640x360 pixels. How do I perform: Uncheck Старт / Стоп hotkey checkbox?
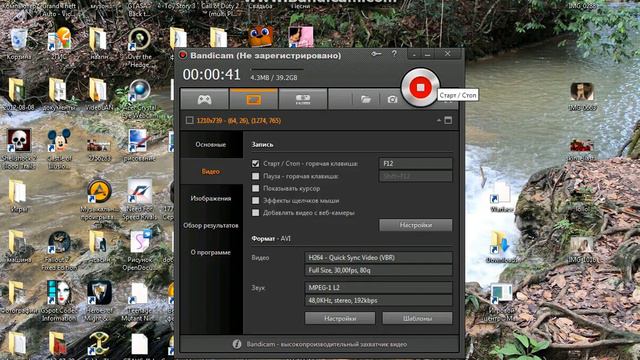256,164
